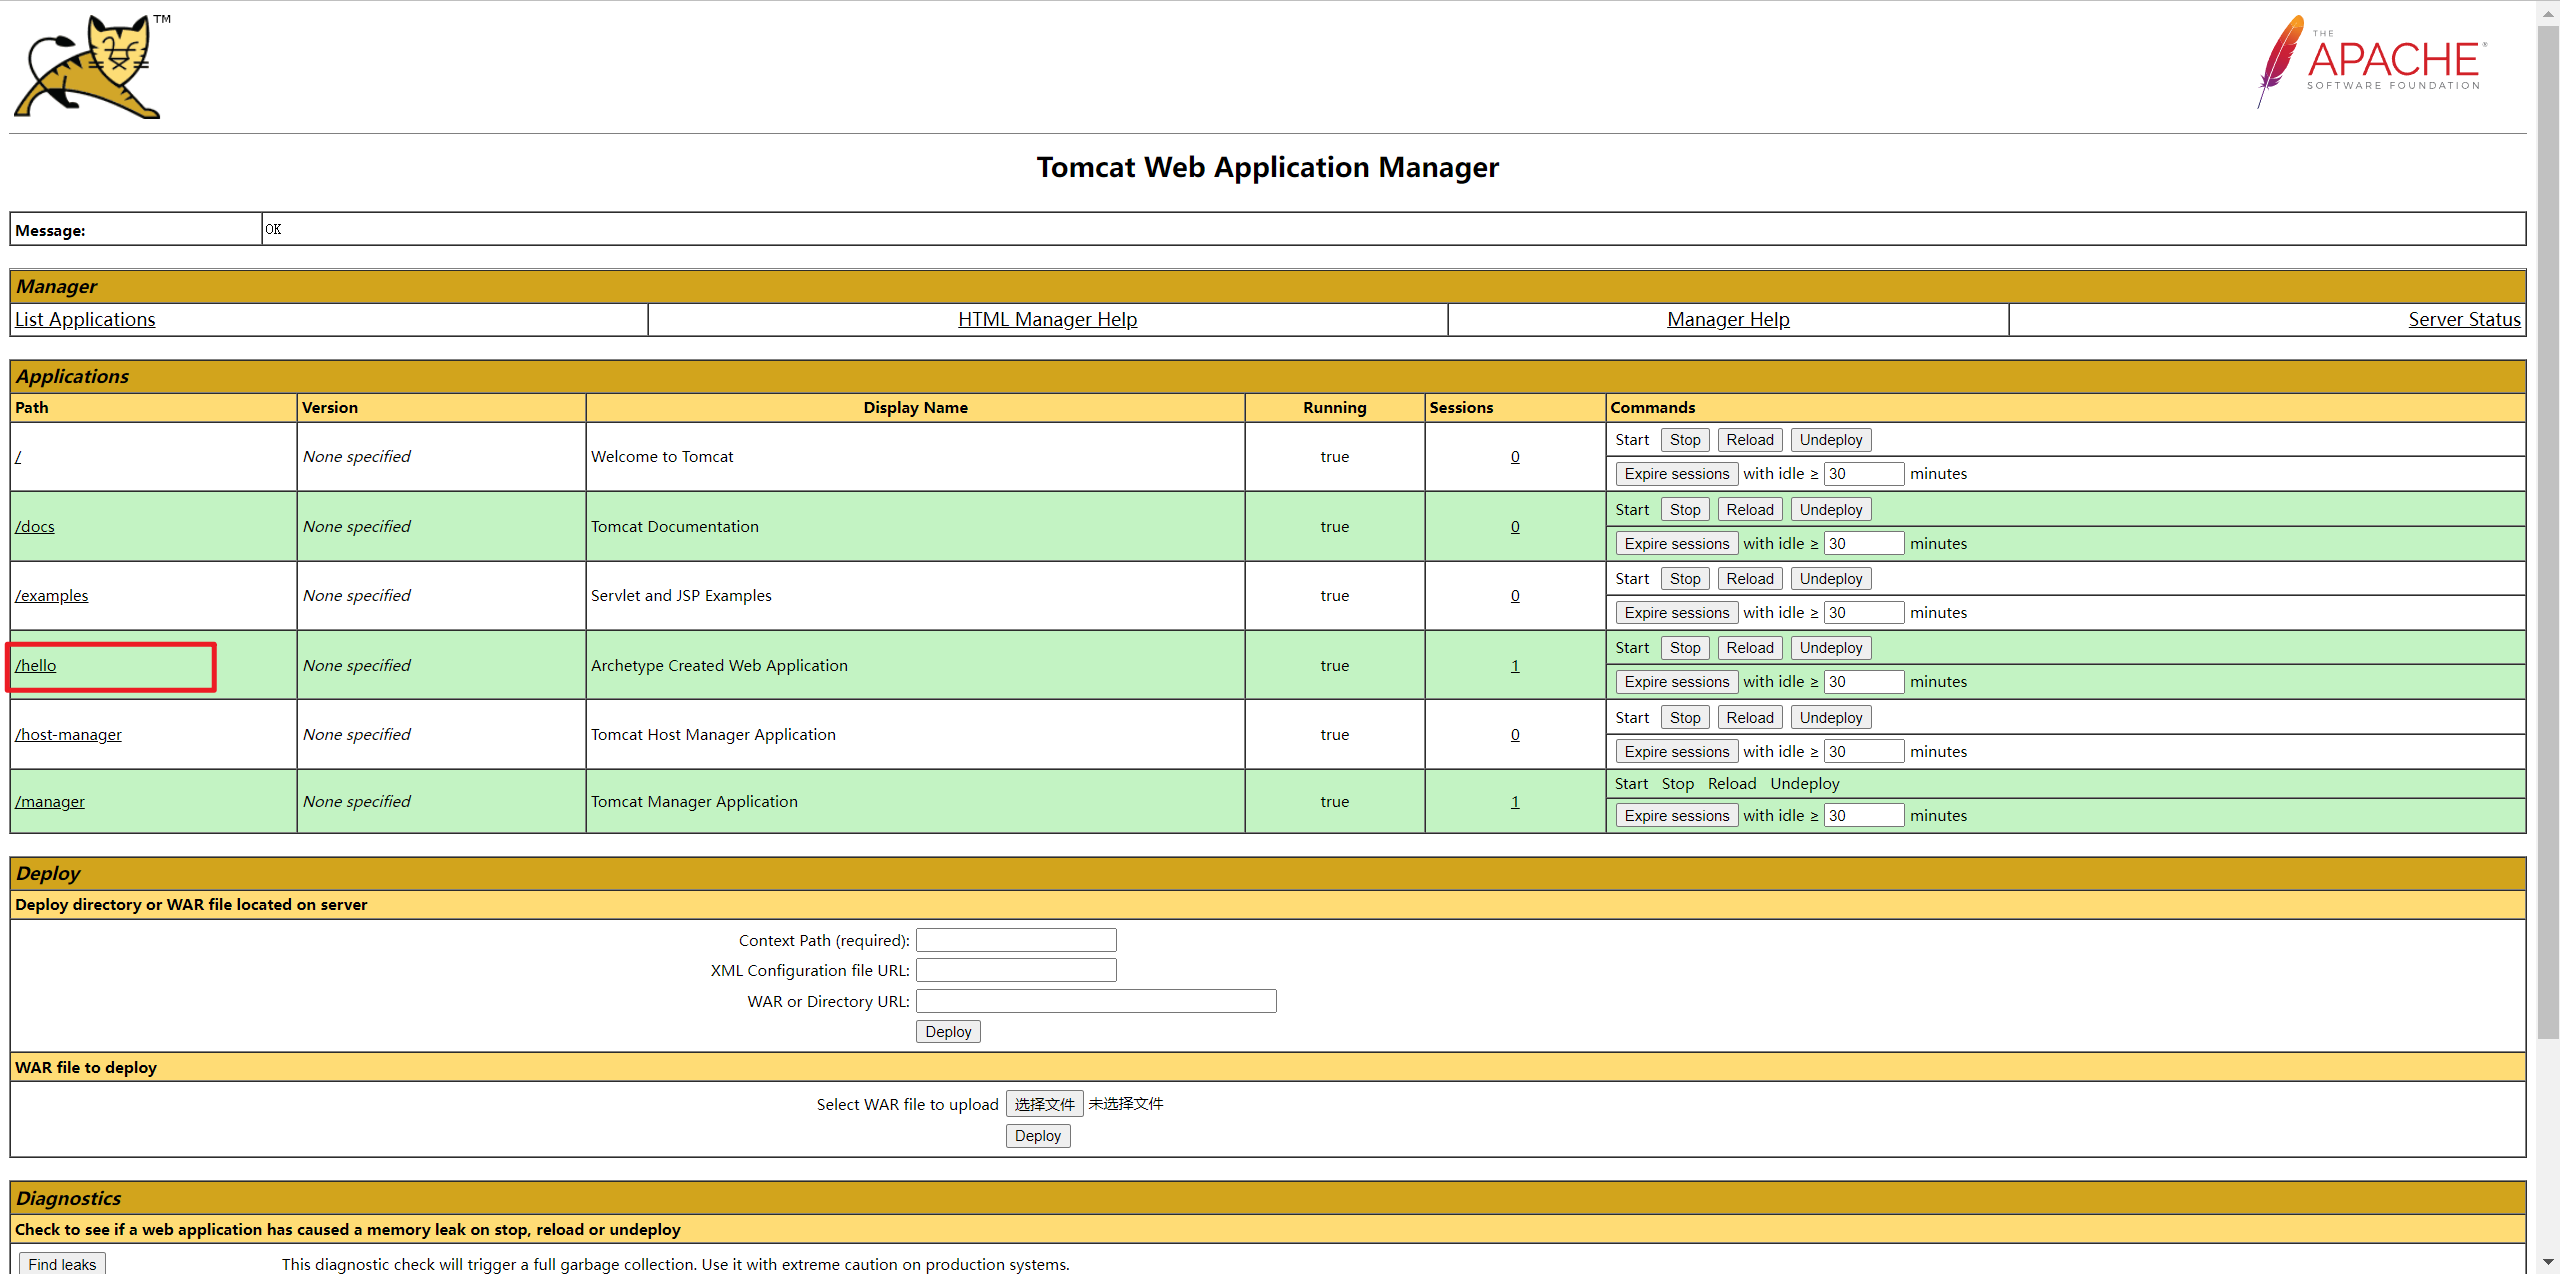Undeploy the /docs application
2560x1274 pixels.
click(1831, 510)
